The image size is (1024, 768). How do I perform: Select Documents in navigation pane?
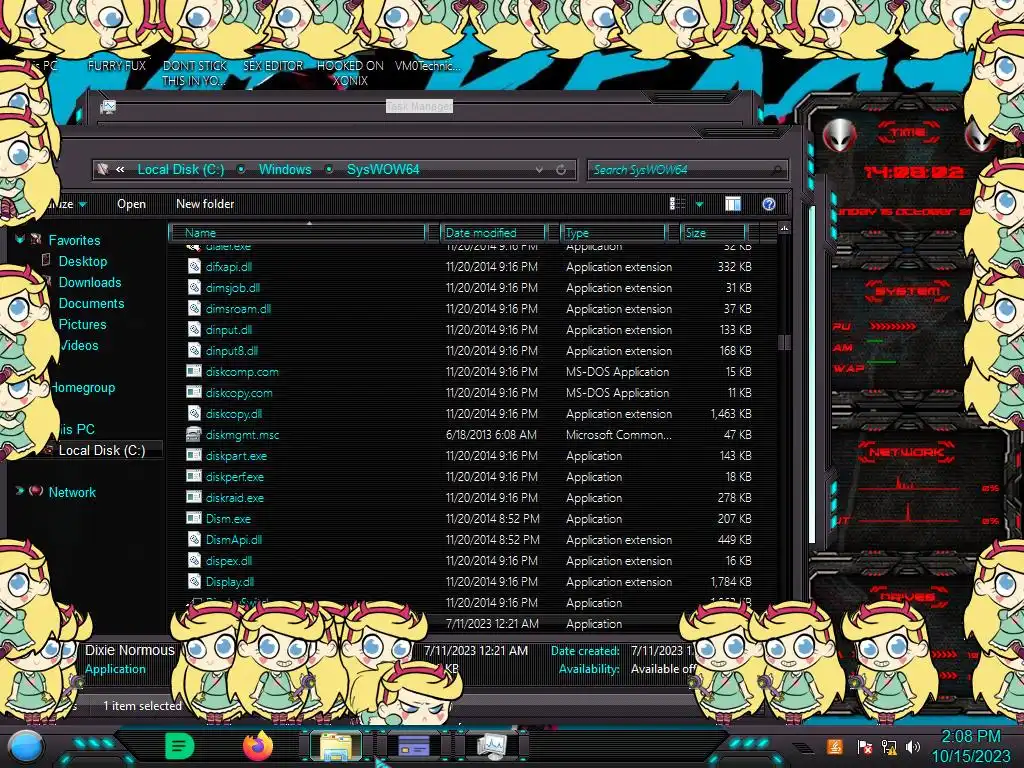tap(91, 303)
